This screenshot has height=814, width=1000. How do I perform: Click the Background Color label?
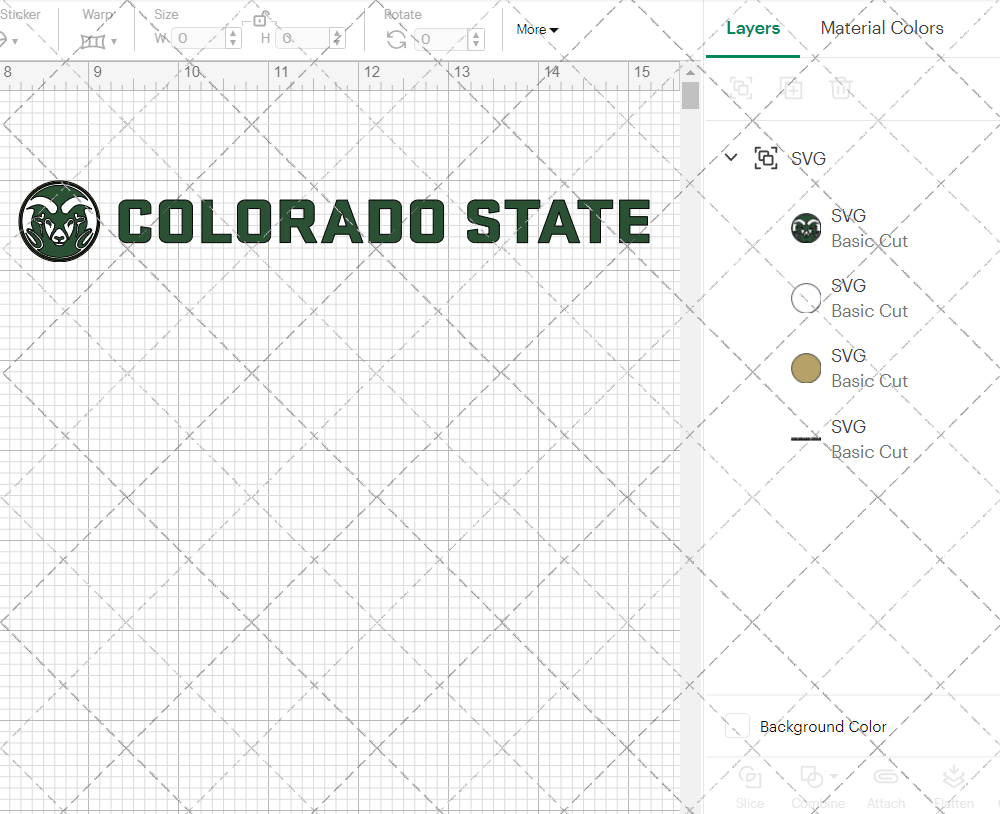coord(823,727)
